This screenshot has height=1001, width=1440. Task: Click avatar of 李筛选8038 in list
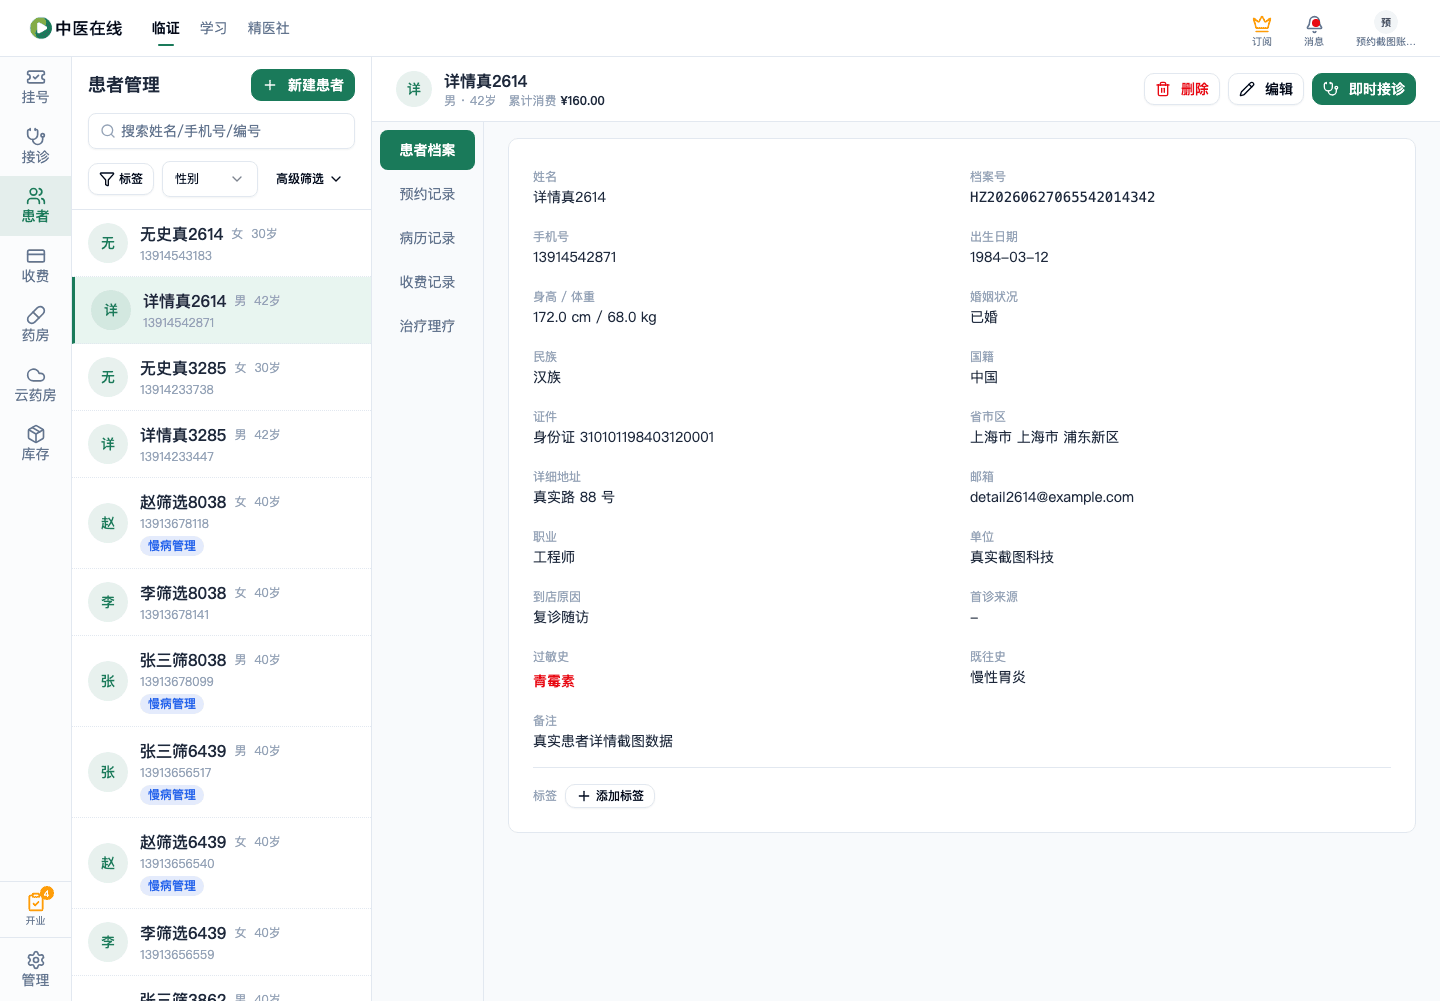pos(108,602)
